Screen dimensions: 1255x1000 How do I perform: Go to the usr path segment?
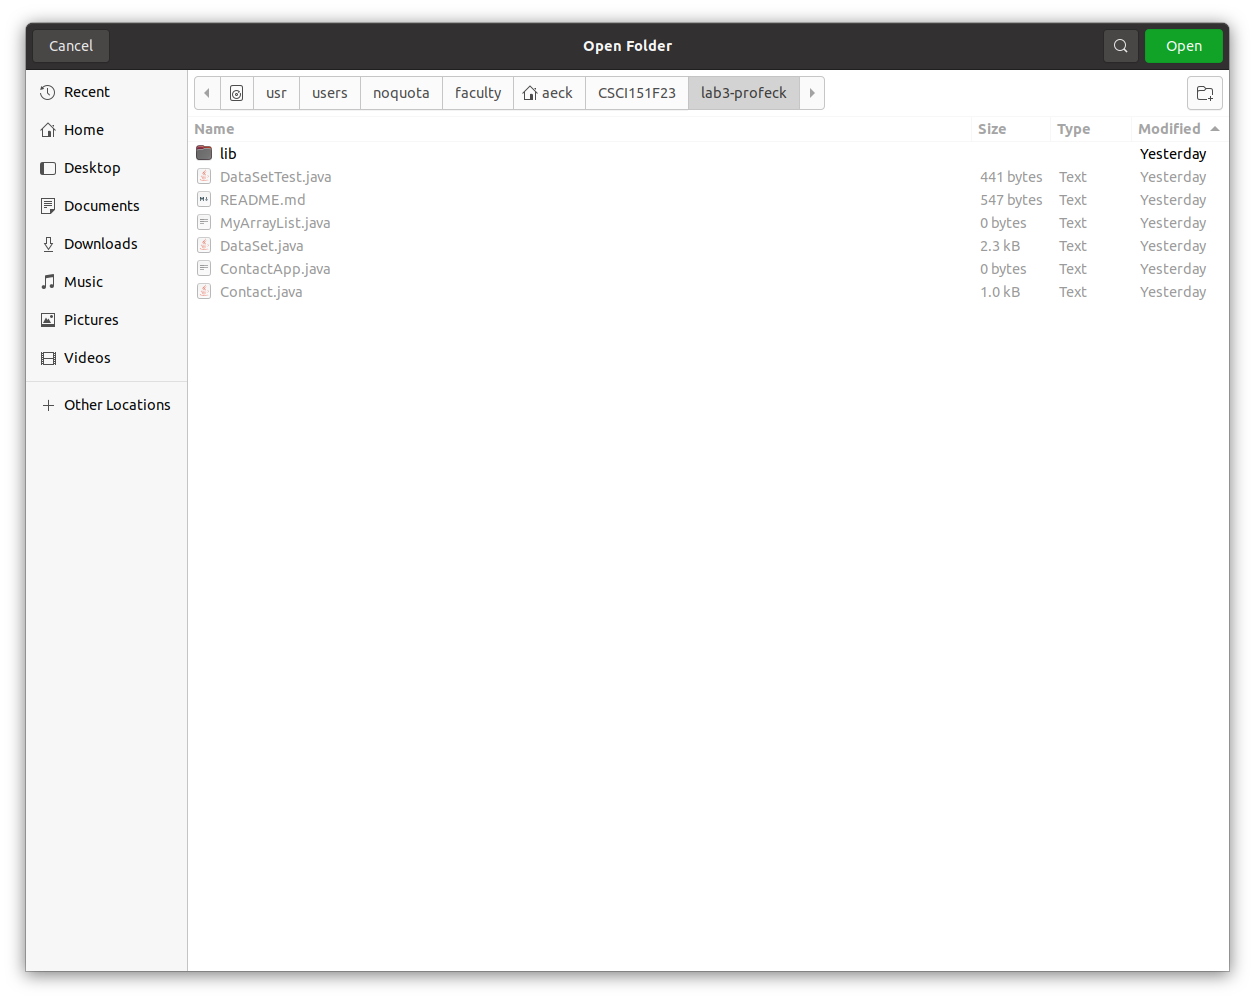coord(276,93)
